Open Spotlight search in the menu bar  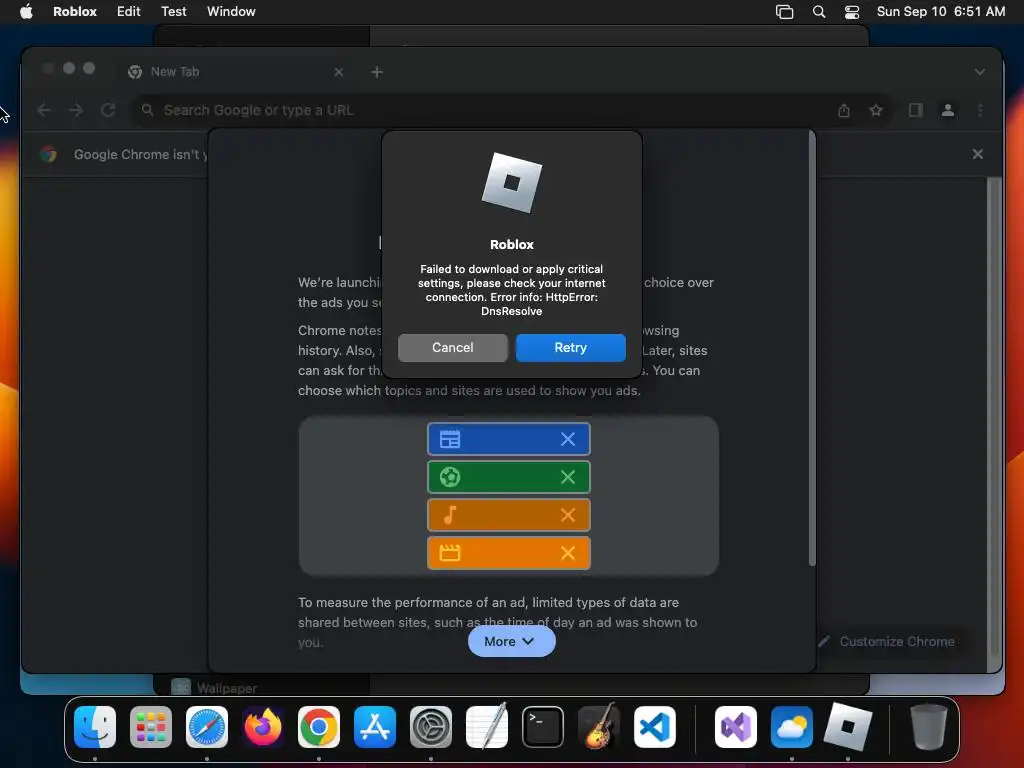tap(819, 12)
